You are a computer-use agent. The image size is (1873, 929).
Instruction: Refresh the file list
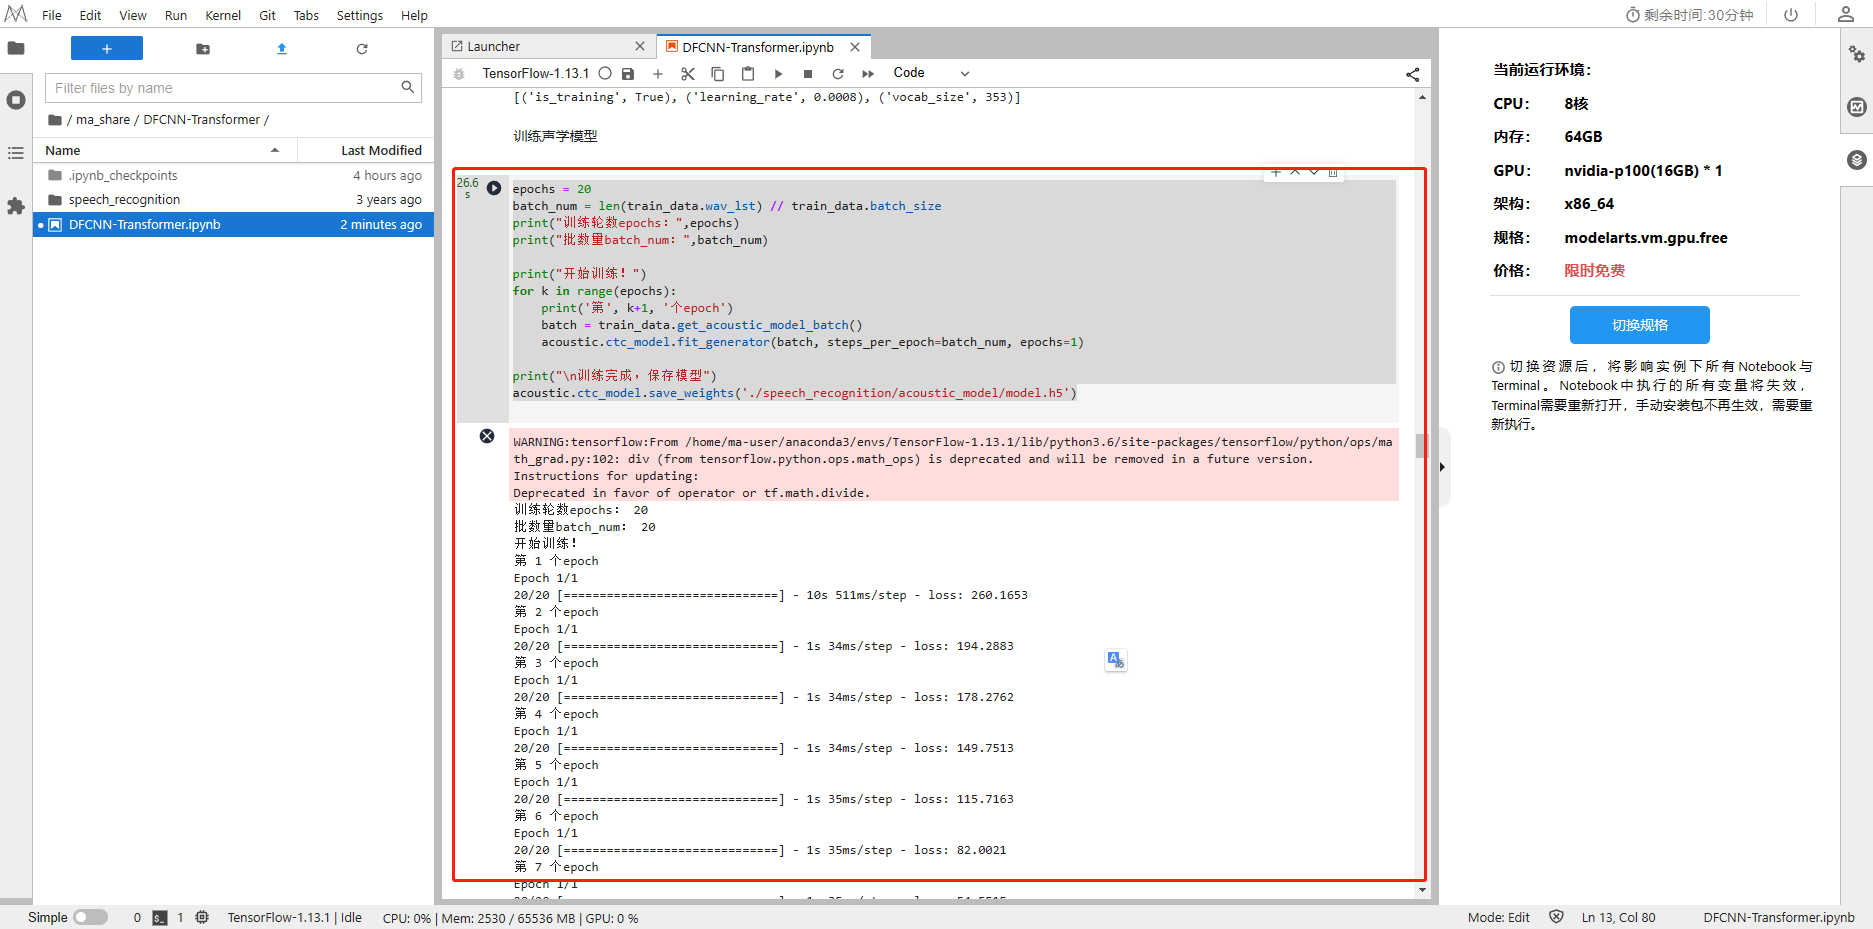[x=362, y=49]
